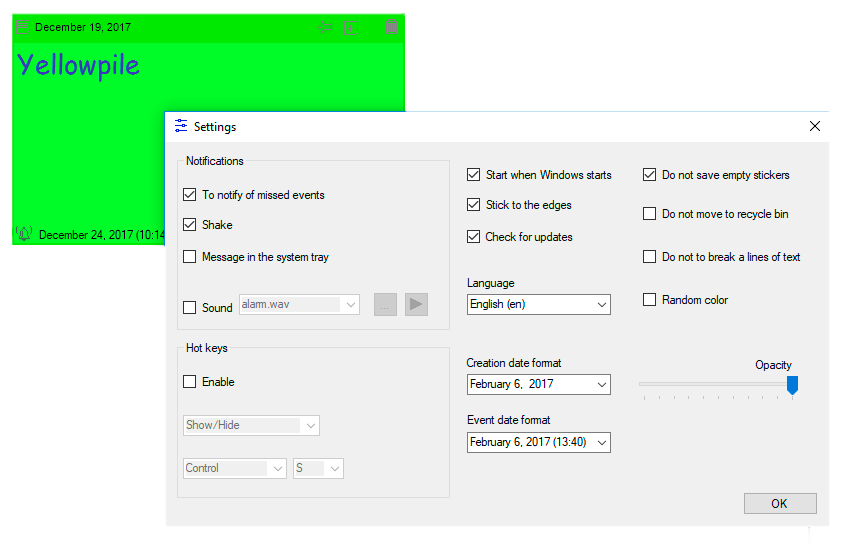Click the December 19, 2017 sticker date
This screenshot has width=859, height=548.
coord(83,27)
